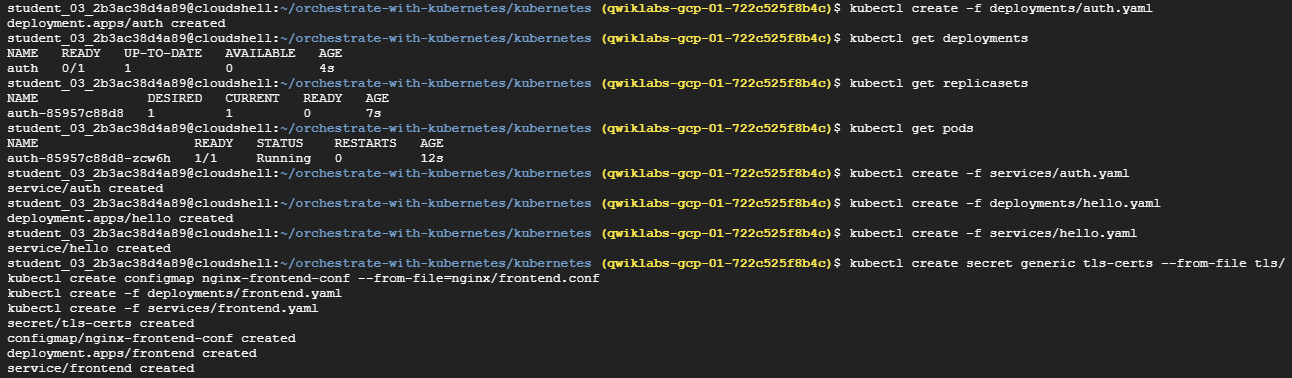This screenshot has height=378, width=1292.
Task: Click the 'kubectl create secret generic tls-certs' command
Action: tap(1067, 263)
